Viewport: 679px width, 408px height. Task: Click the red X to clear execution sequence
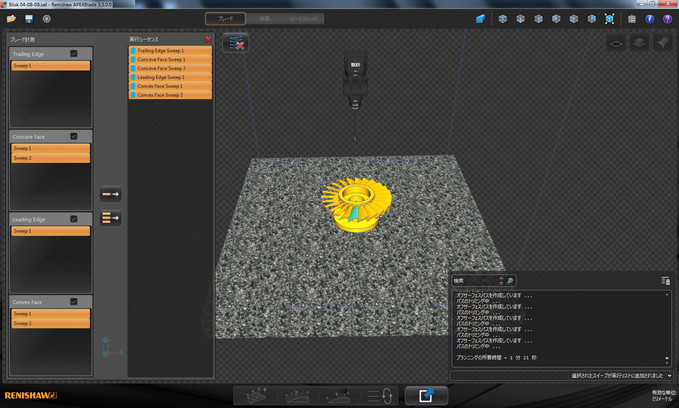coord(207,39)
